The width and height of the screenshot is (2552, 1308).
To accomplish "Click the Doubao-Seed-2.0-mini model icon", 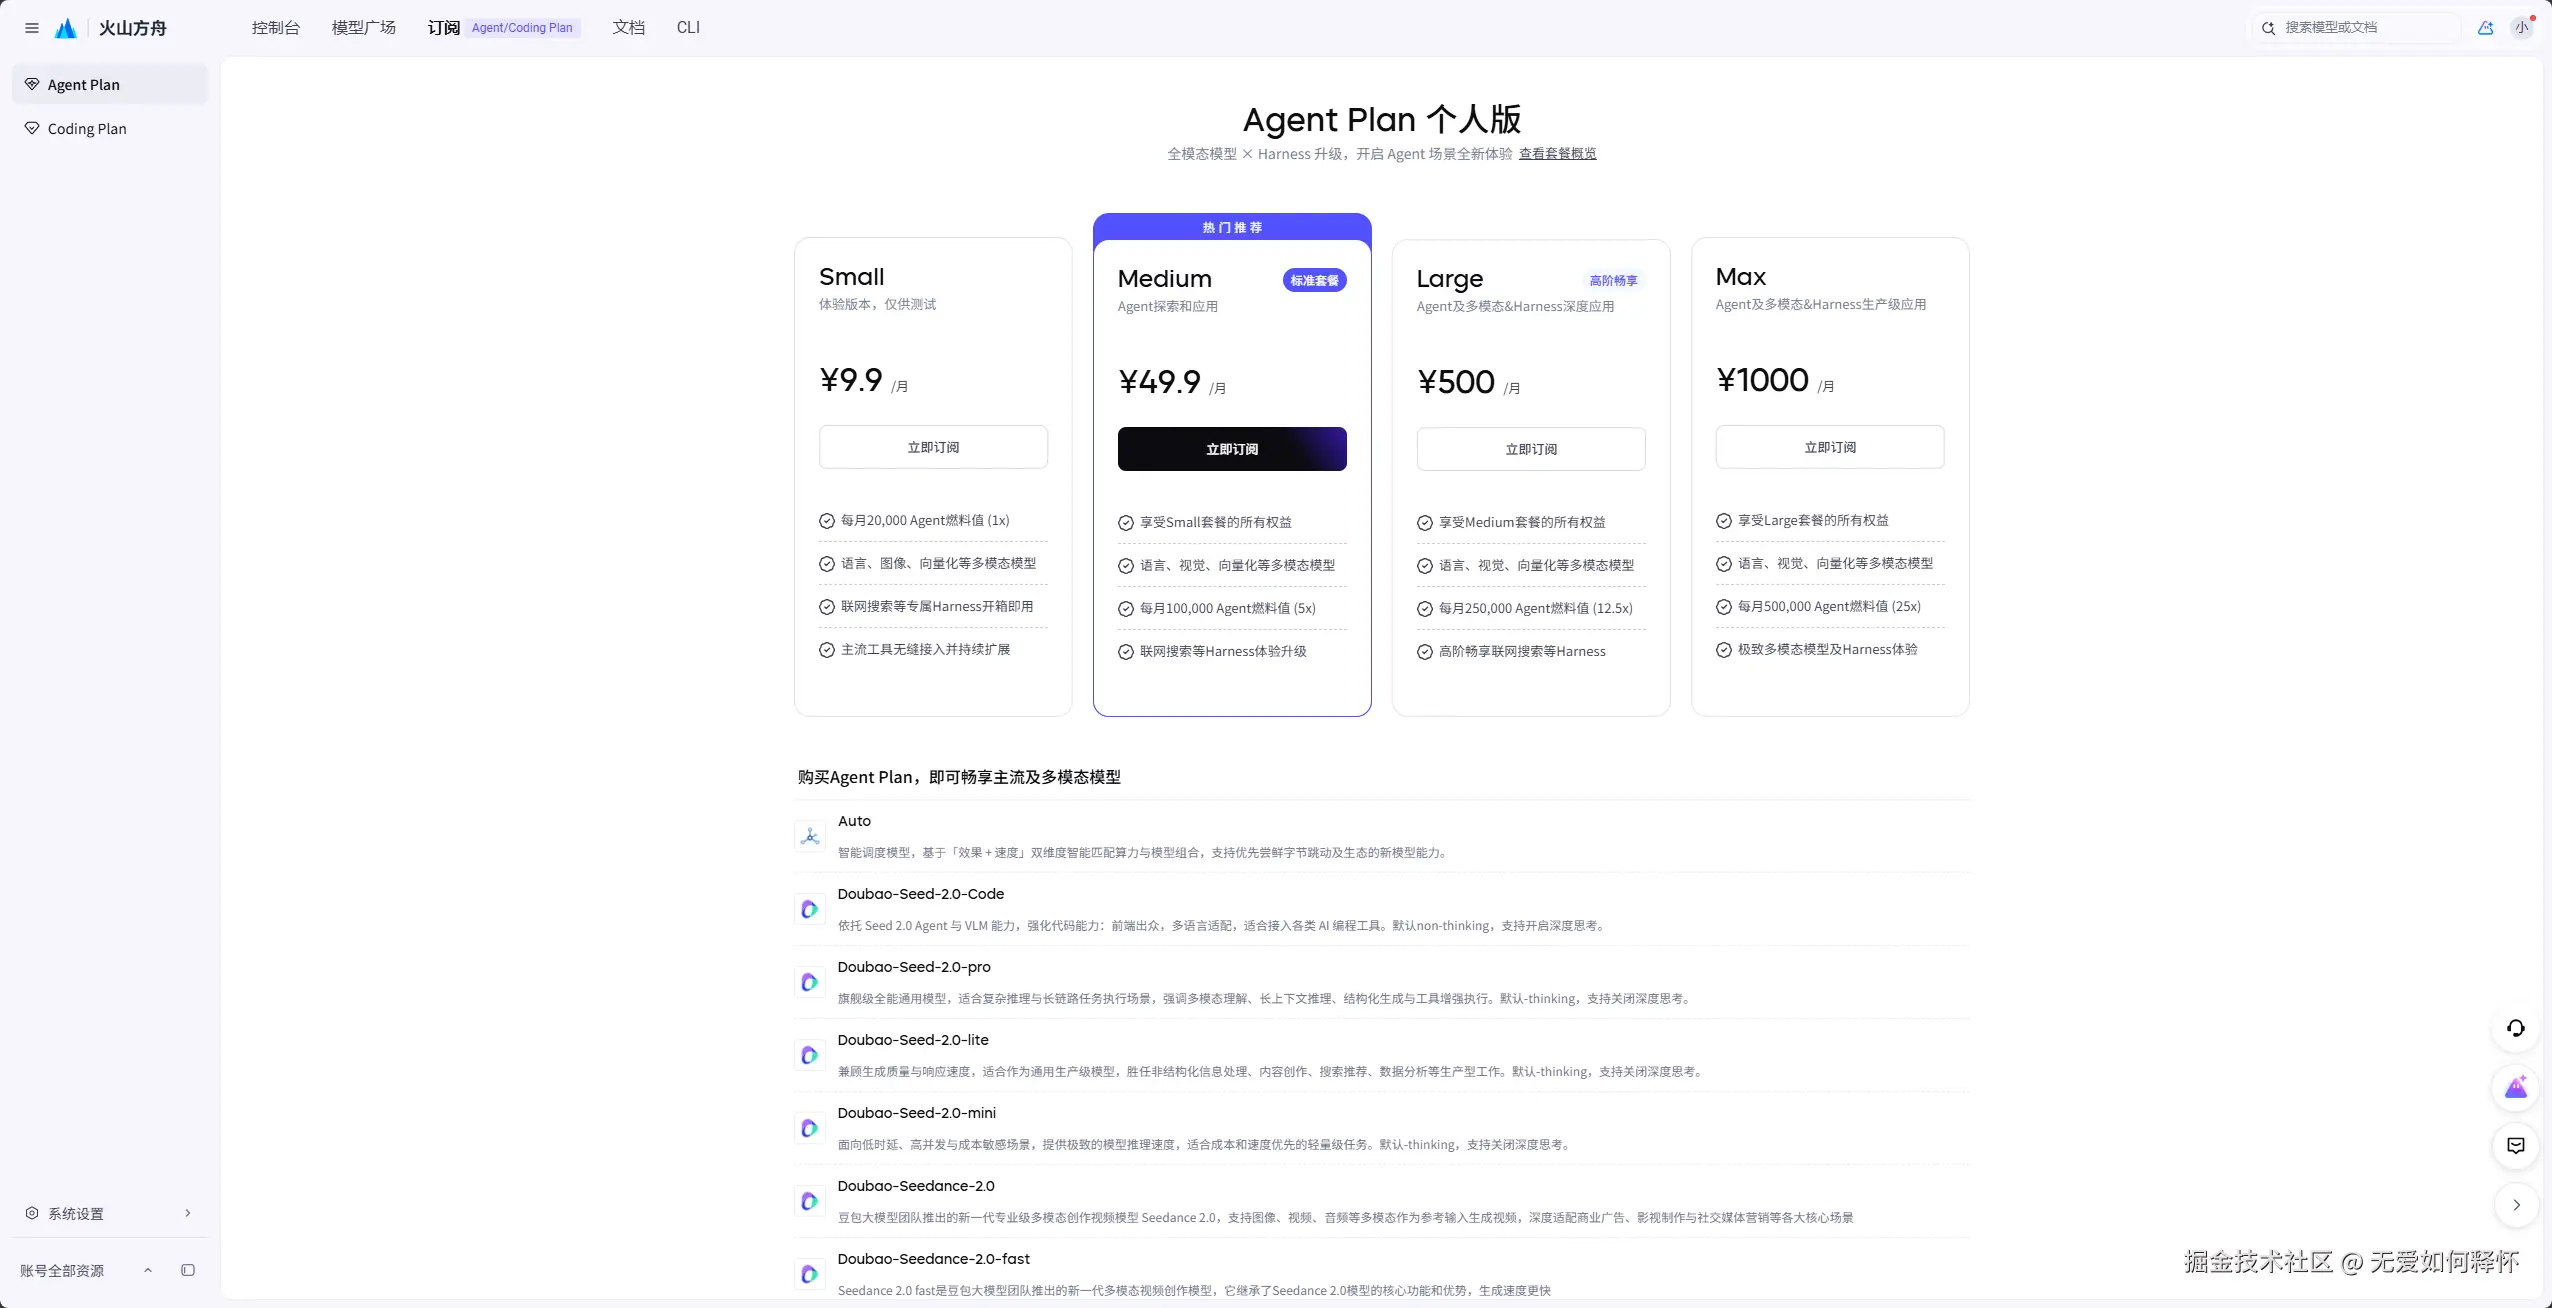I will [810, 1128].
